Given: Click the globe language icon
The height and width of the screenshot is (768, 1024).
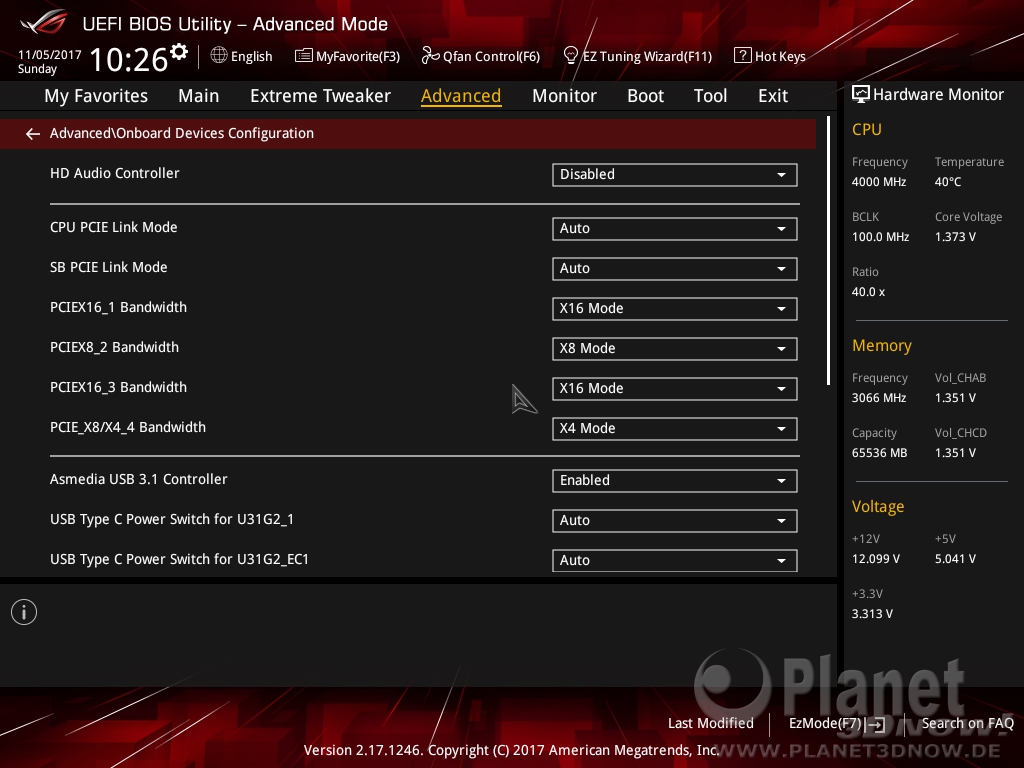Looking at the screenshot, I should pyautogui.click(x=219, y=56).
